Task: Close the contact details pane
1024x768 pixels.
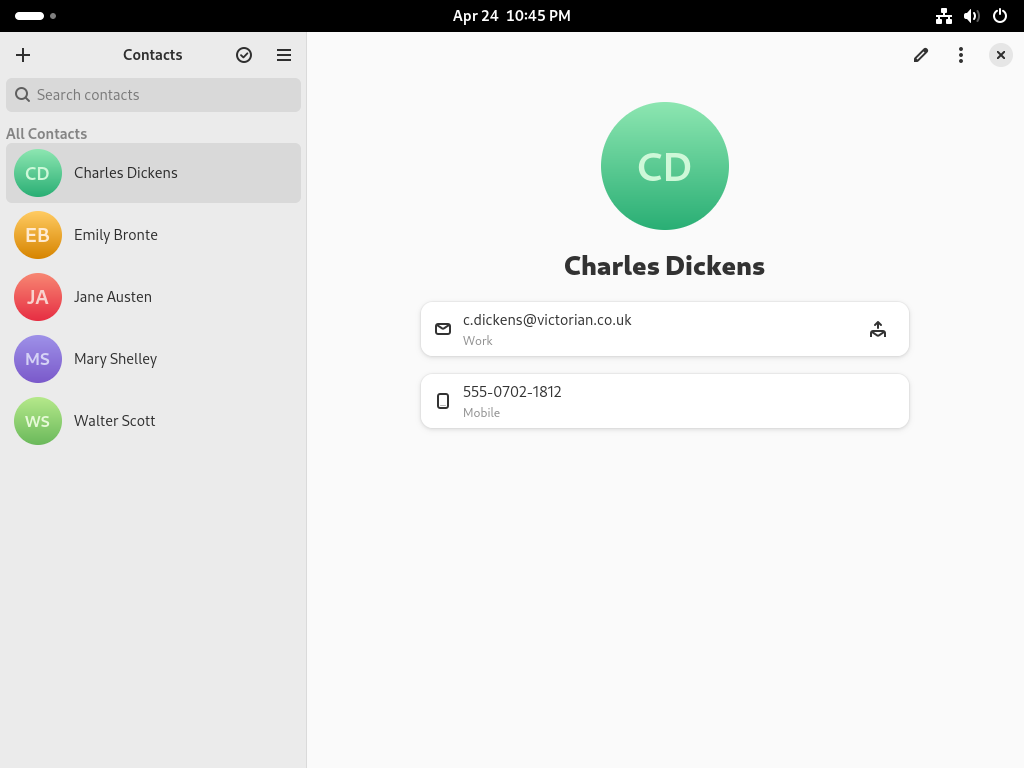Action: point(1000,55)
